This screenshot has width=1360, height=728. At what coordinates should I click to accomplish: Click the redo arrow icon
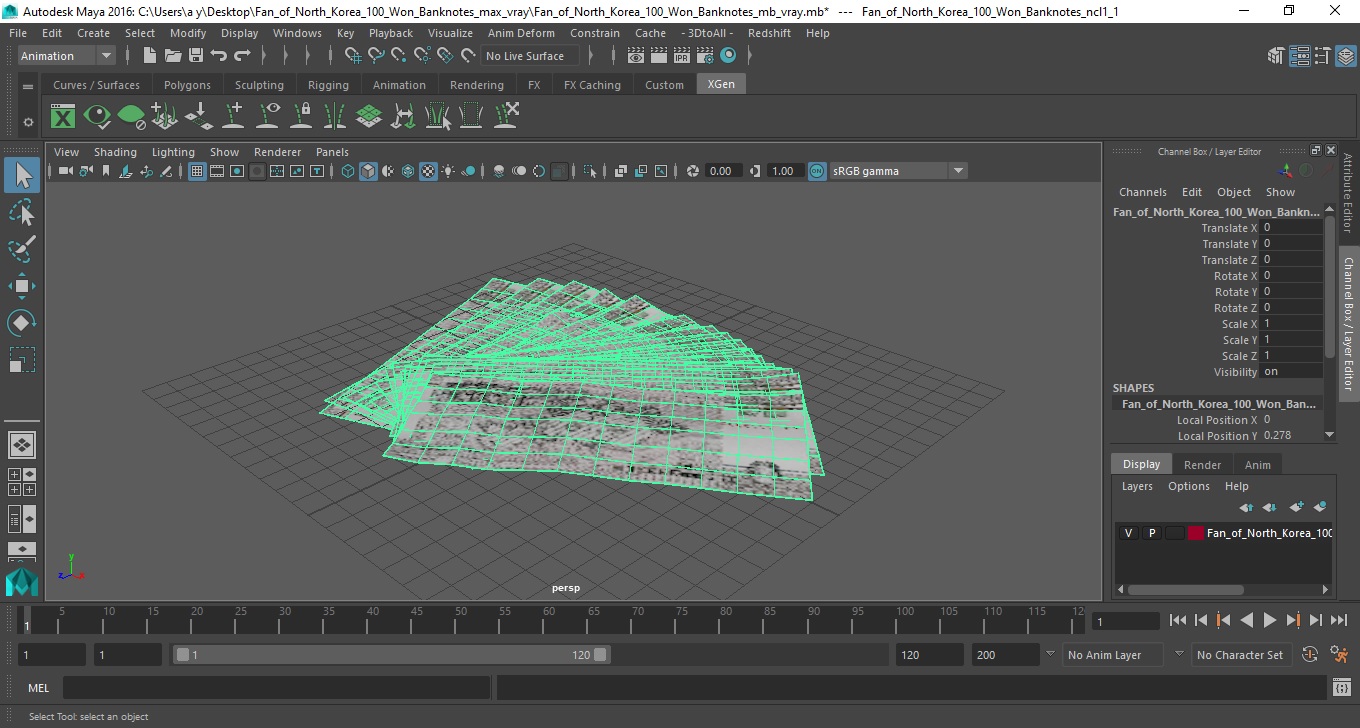[x=242, y=56]
